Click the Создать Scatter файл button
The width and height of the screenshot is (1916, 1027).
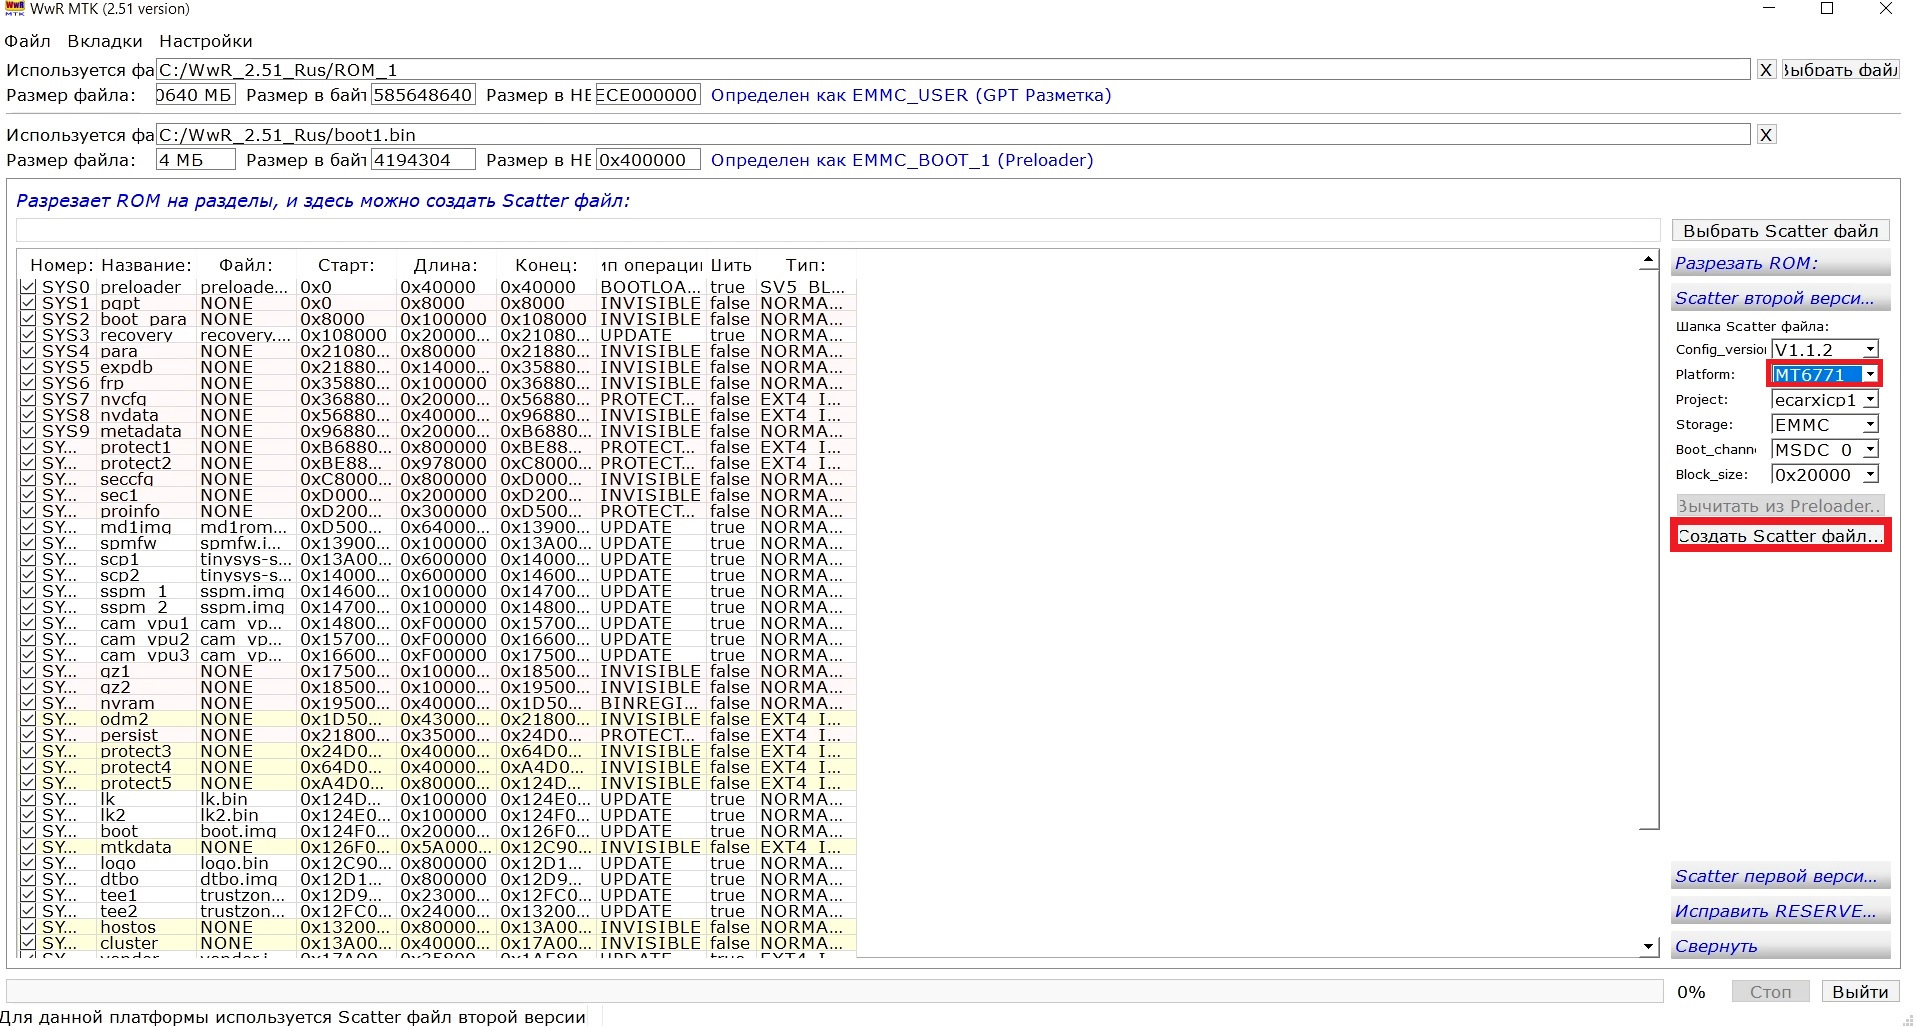(x=1780, y=536)
